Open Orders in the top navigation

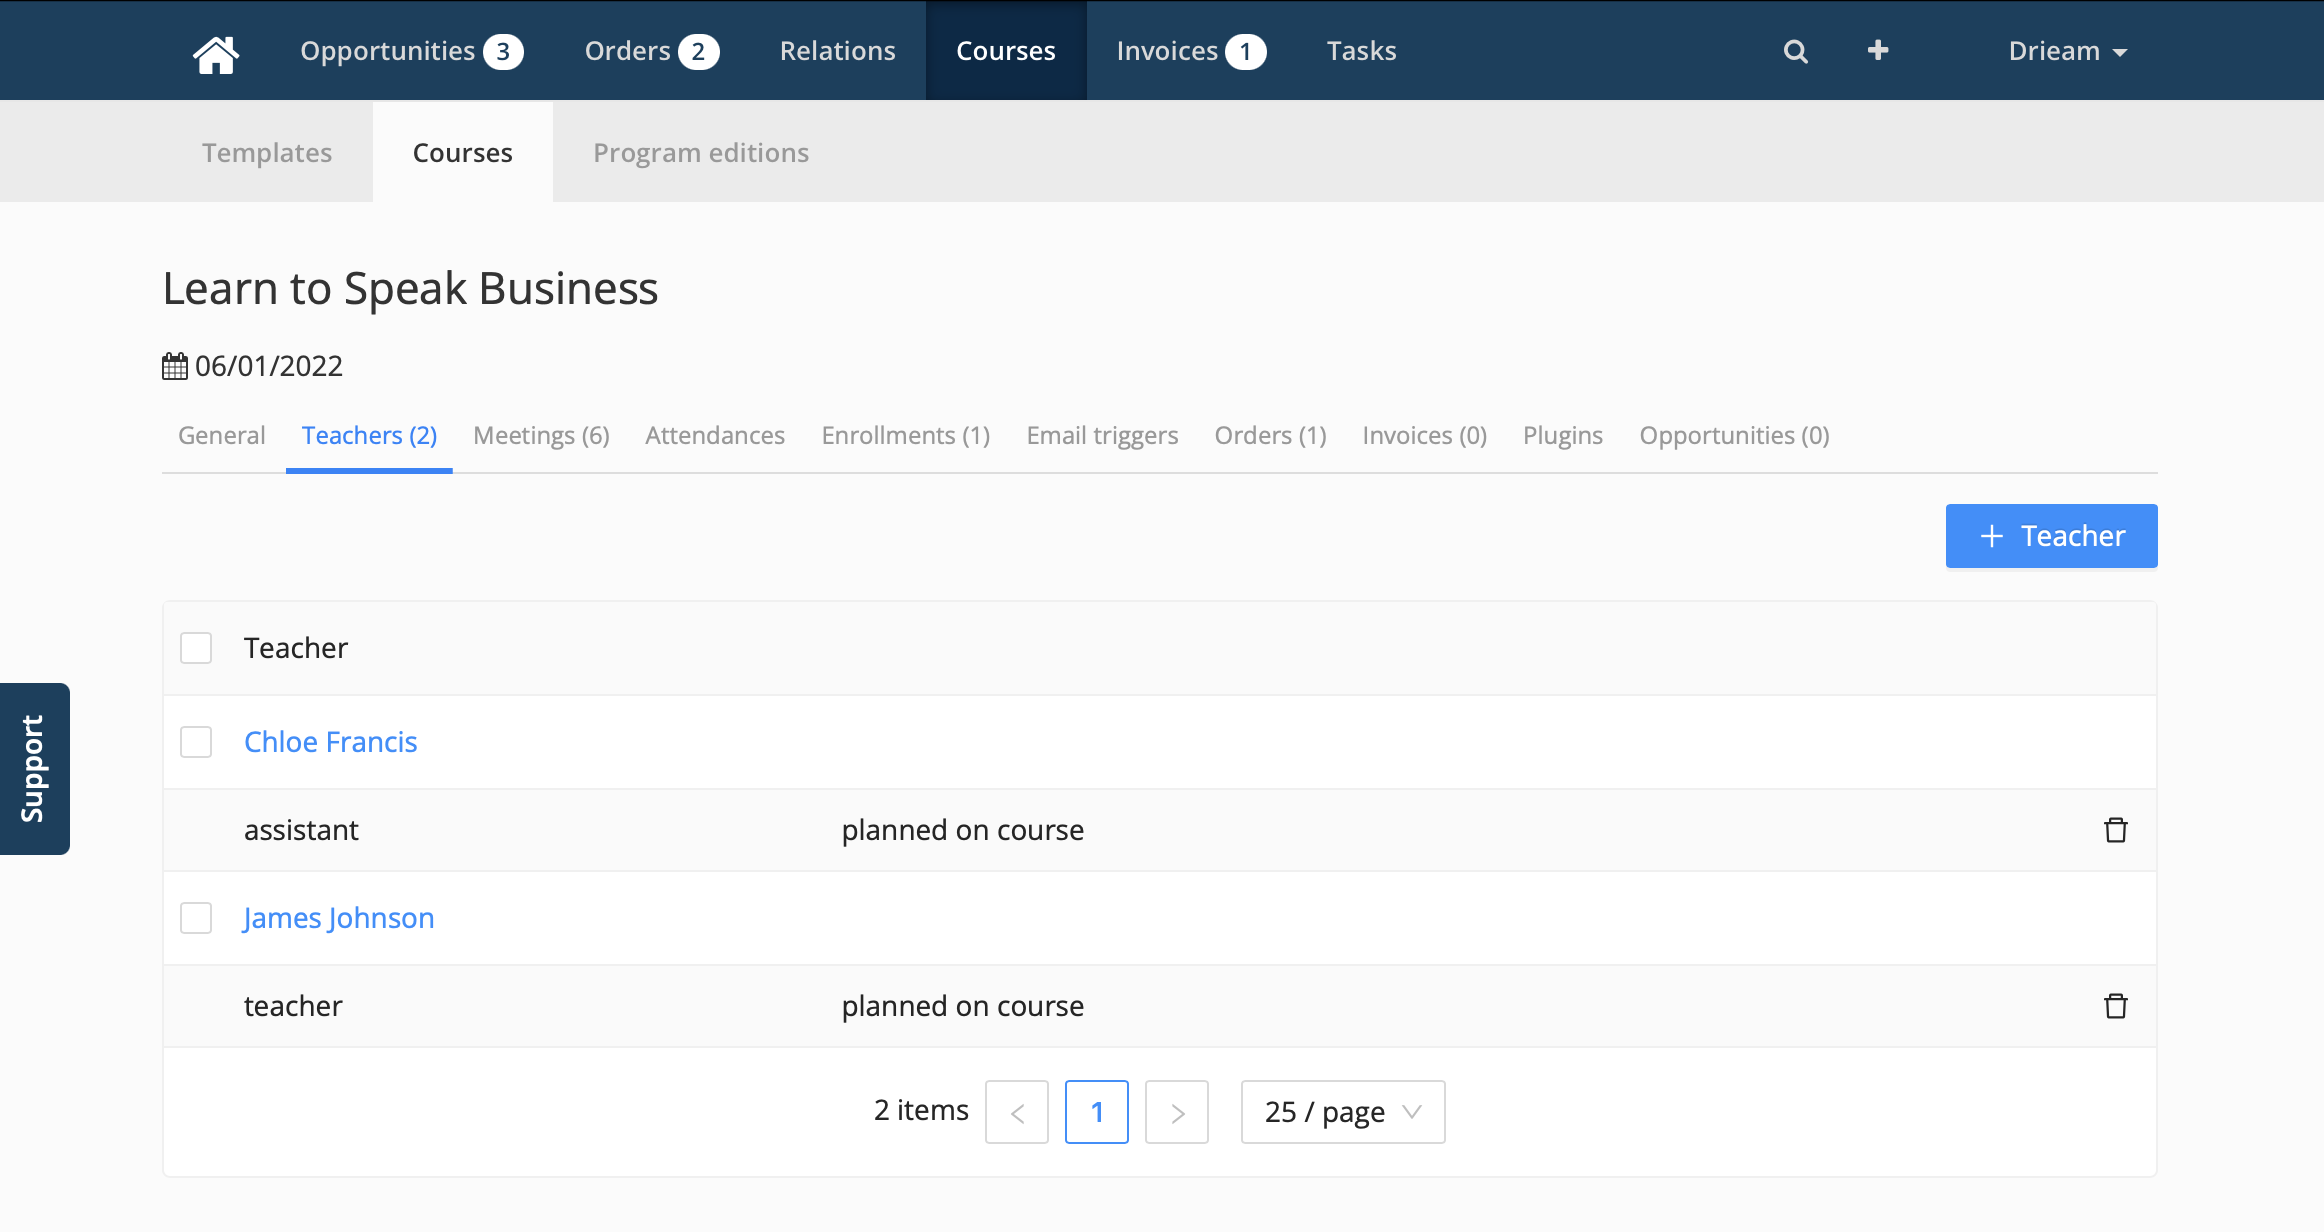tap(651, 51)
